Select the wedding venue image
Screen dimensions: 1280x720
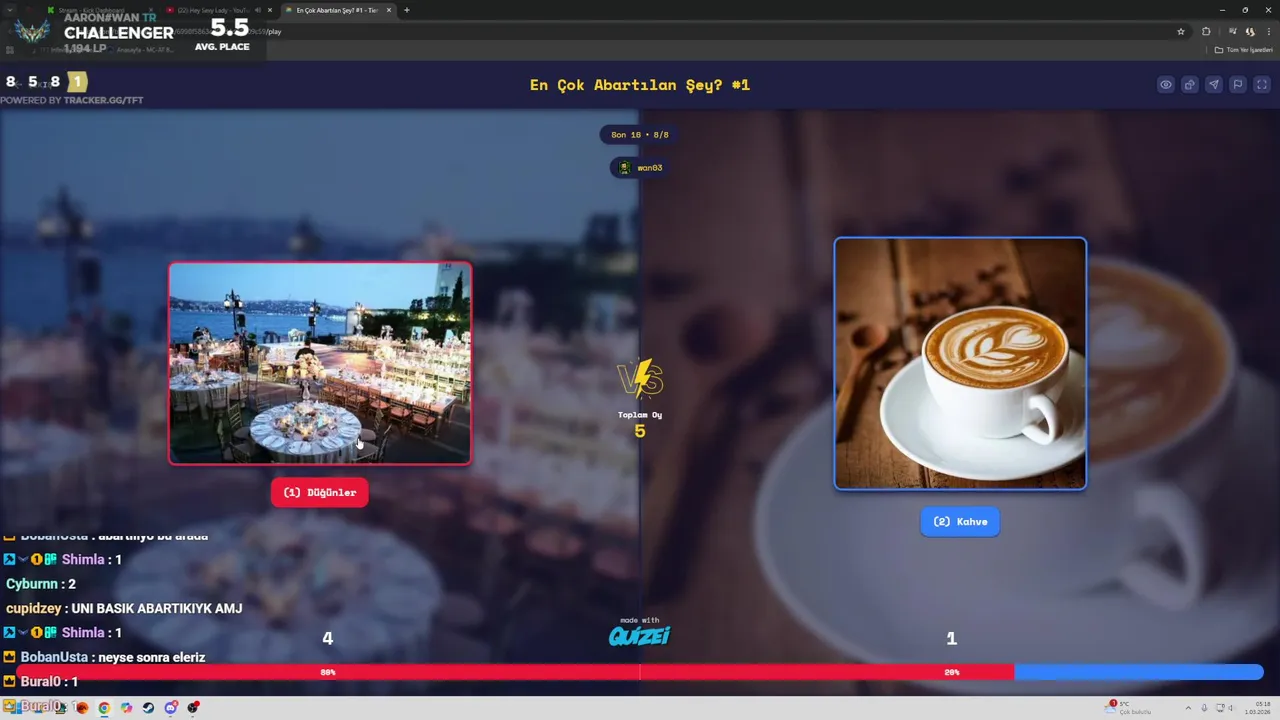pos(320,363)
